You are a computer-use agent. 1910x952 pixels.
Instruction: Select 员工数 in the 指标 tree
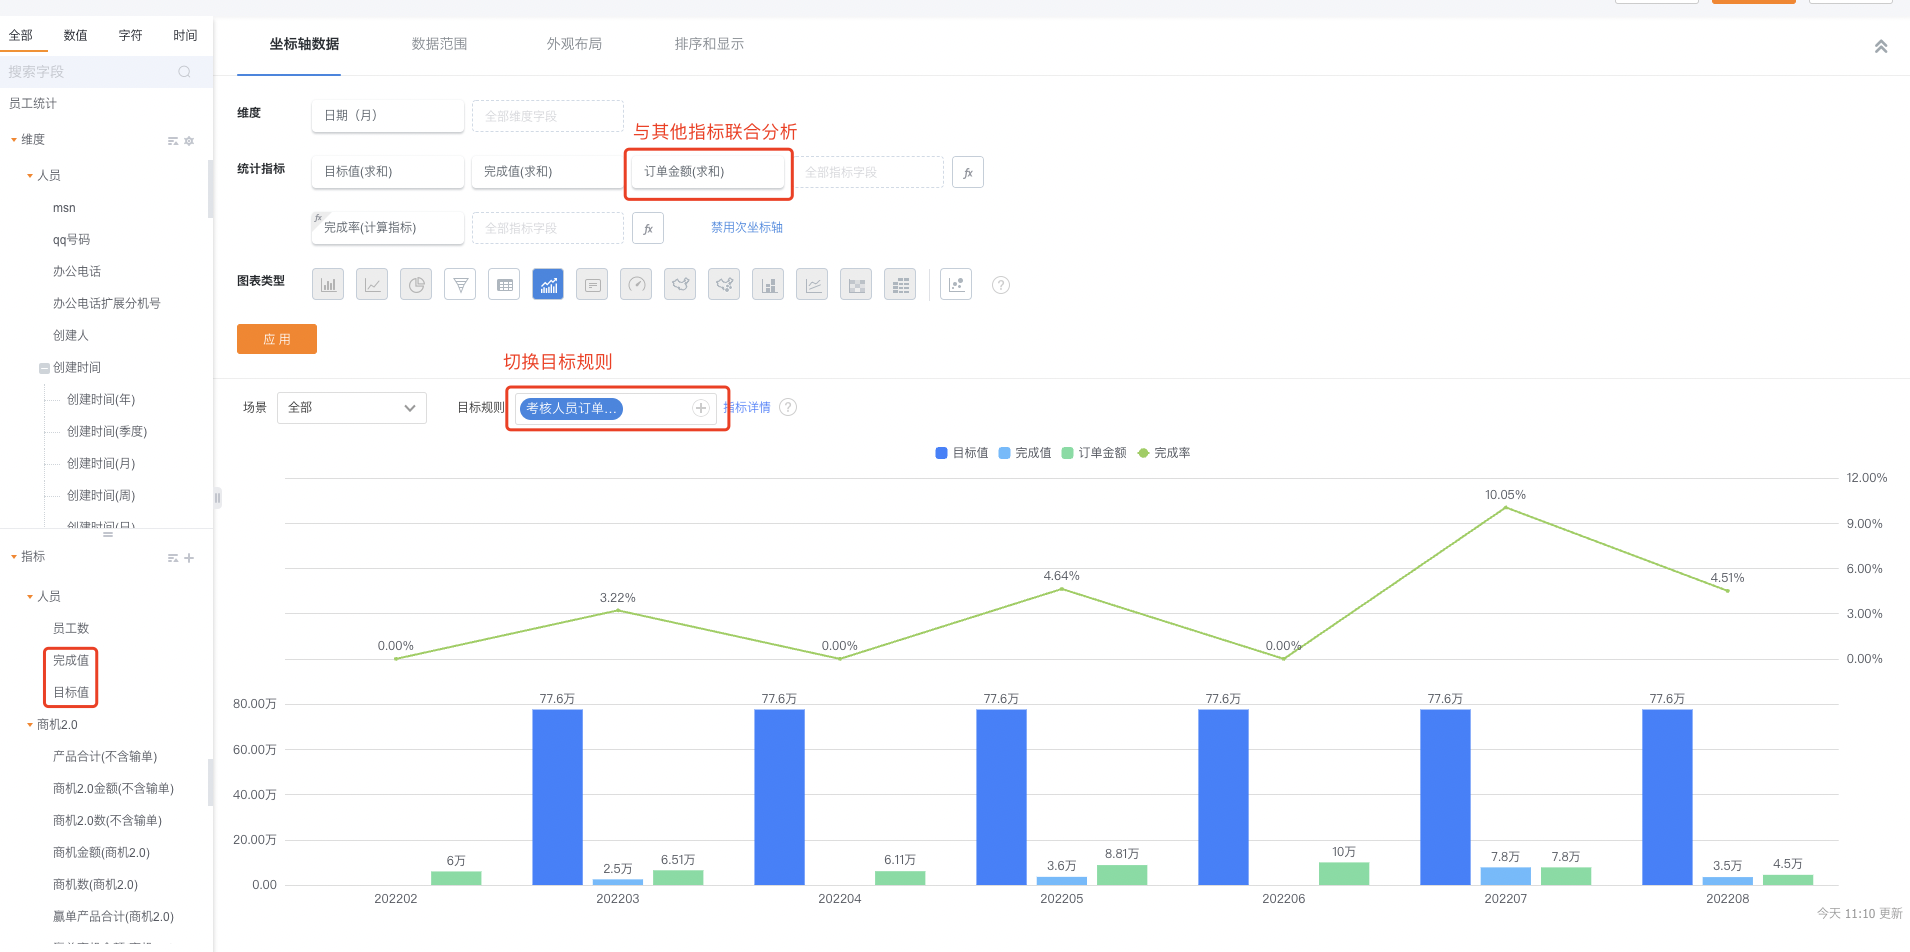tap(71, 629)
